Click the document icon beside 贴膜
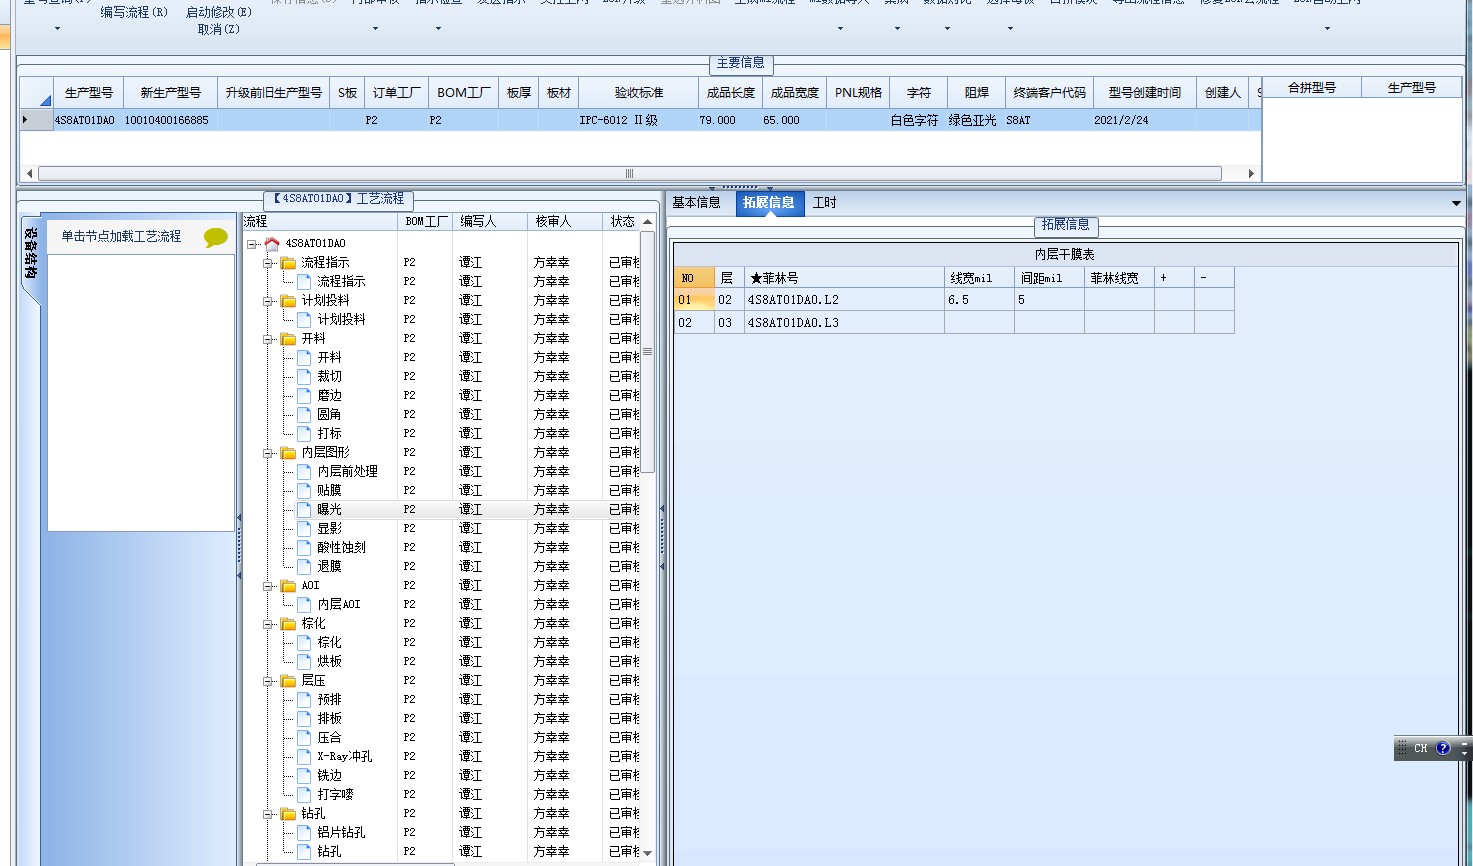Viewport: 1473px width, 866px height. (304, 491)
